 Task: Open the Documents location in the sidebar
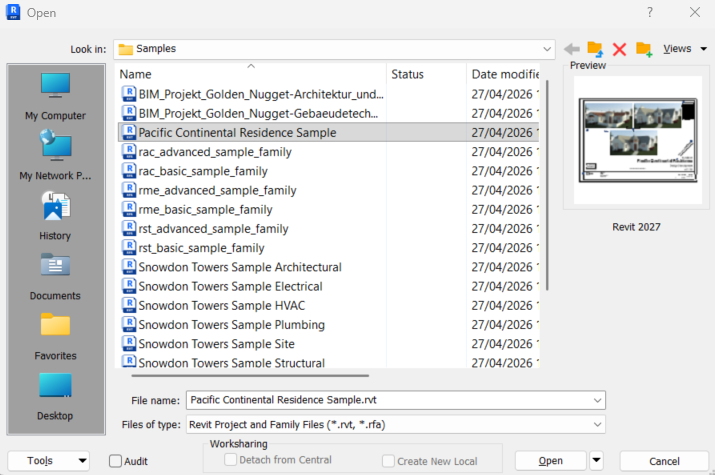[55, 277]
